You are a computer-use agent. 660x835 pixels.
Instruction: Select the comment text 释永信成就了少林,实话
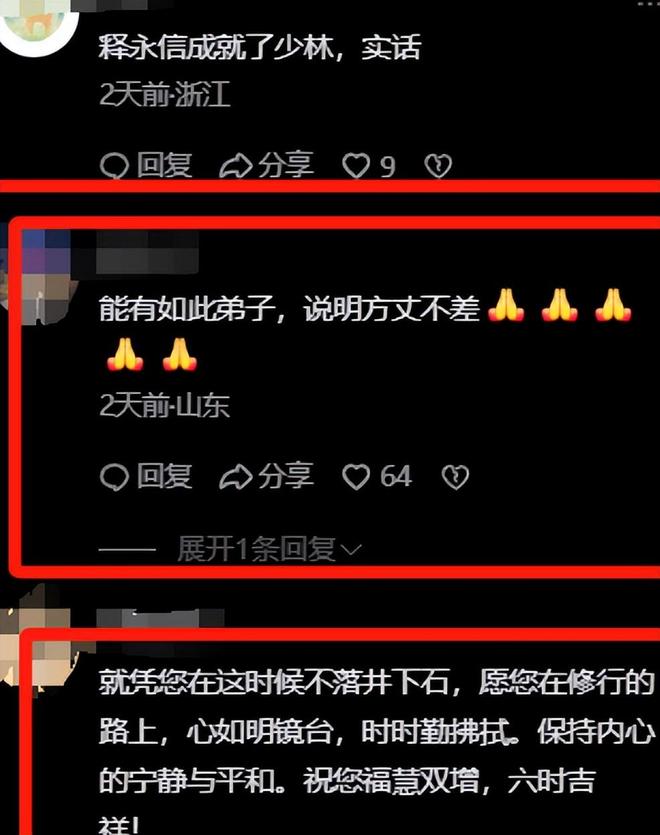tap(260, 47)
